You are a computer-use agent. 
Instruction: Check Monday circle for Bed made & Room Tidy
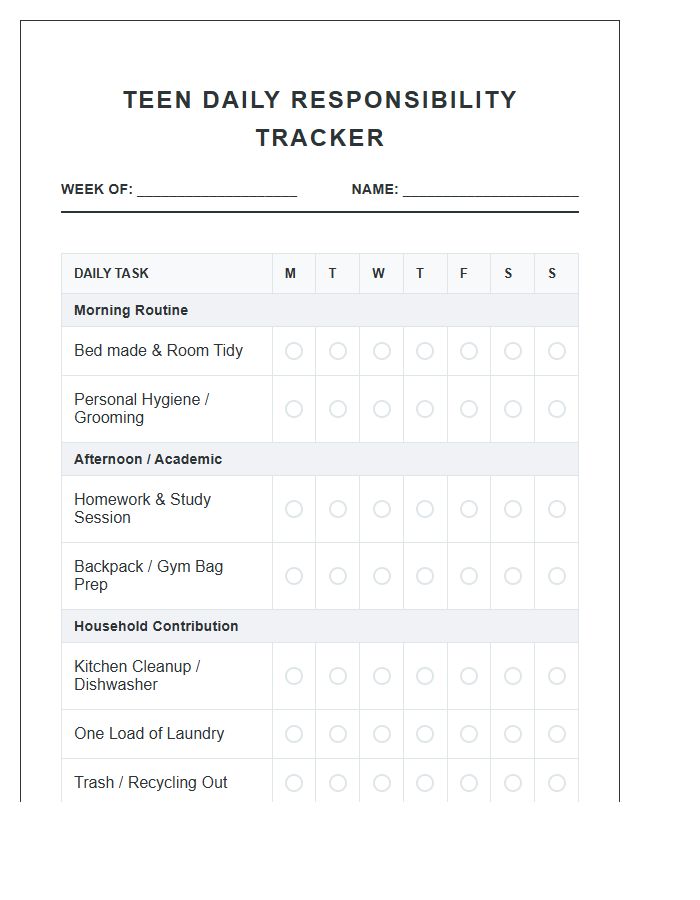pyautogui.click(x=294, y=351)
